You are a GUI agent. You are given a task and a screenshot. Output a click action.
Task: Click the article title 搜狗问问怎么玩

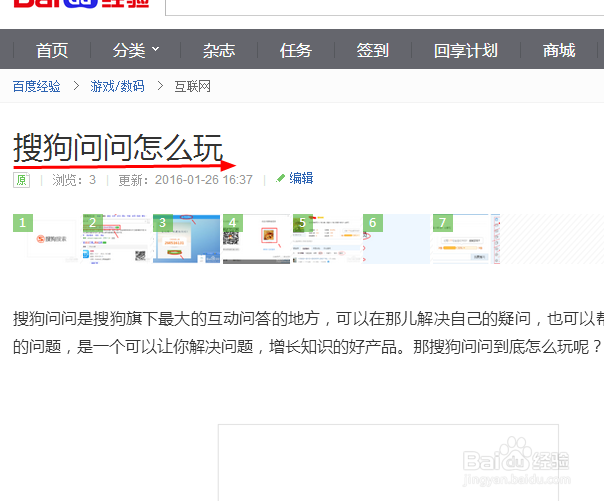pos(118,147)
